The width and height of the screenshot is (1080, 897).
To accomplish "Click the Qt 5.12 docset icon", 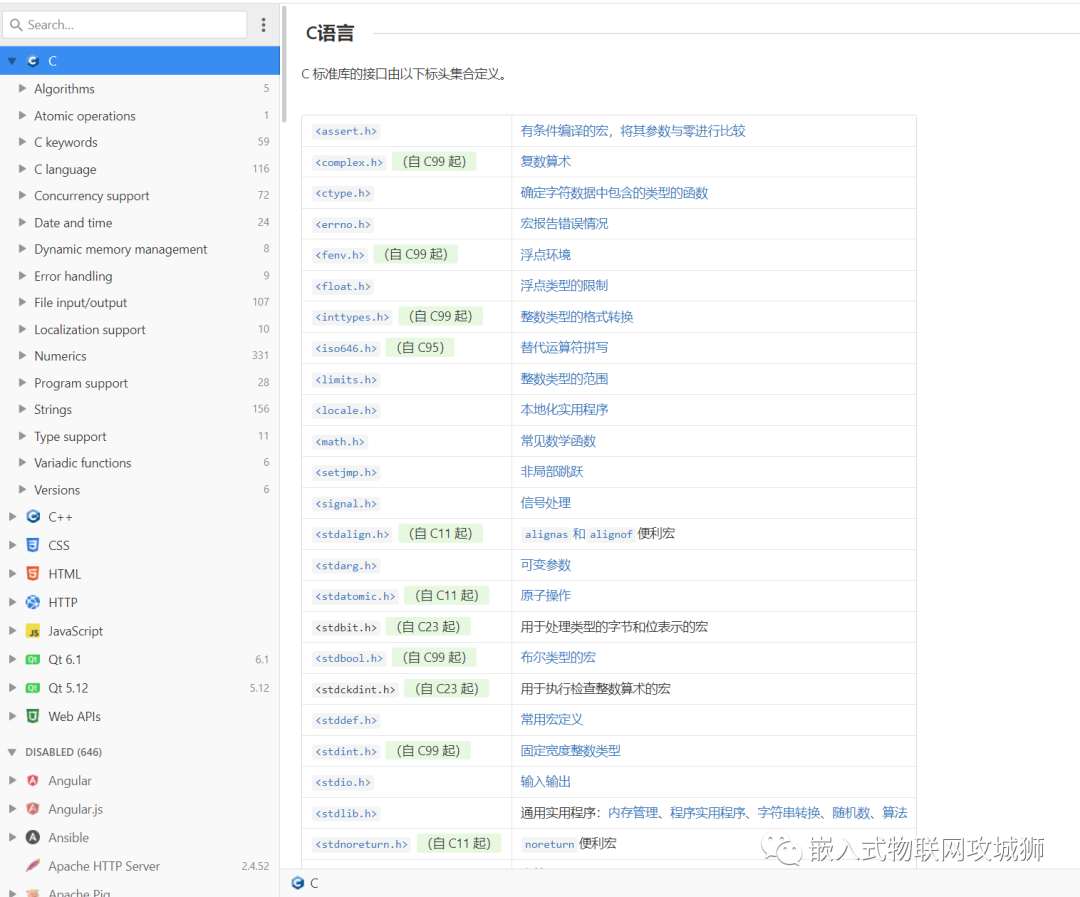I will 32,688.
